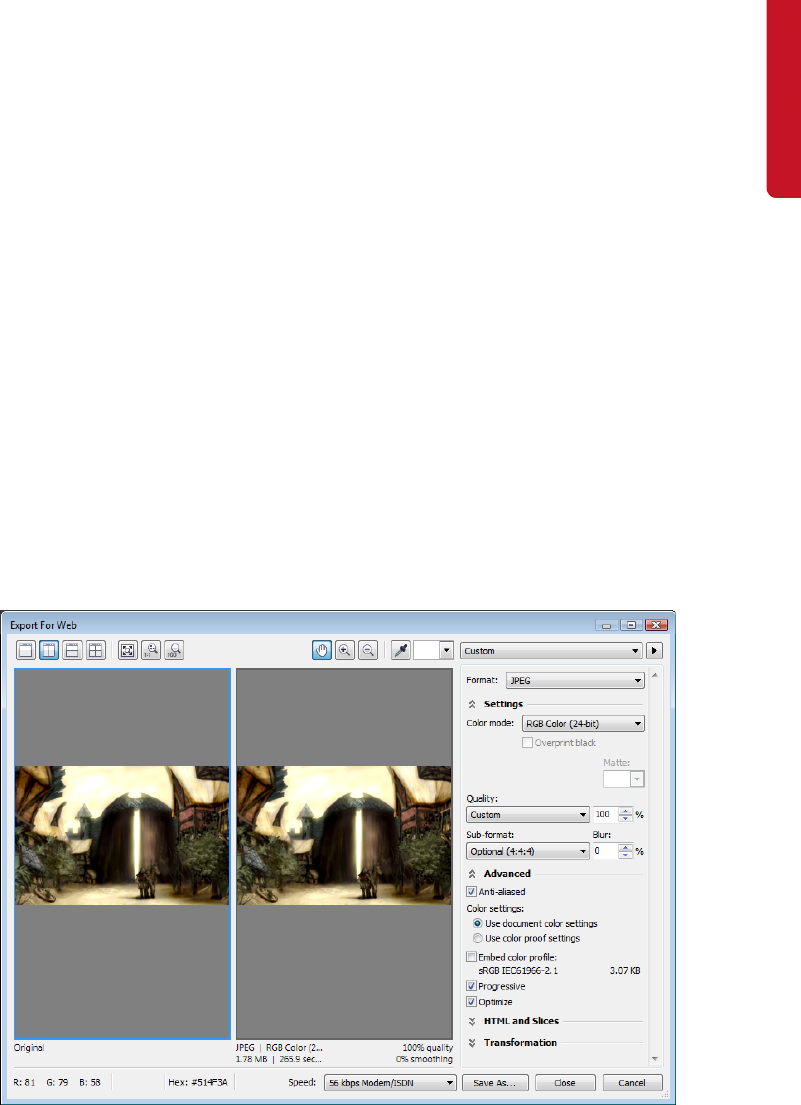This screenshot has width=801, height=1105.
Task: Open the Matte color picker
Action: [623, 779]
